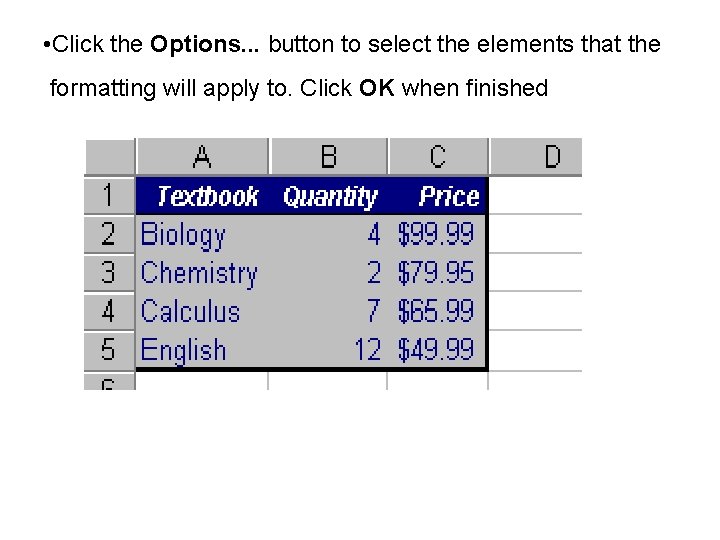Select column A header
Screen dimensions: 720x540
click(x=202, y=157)
